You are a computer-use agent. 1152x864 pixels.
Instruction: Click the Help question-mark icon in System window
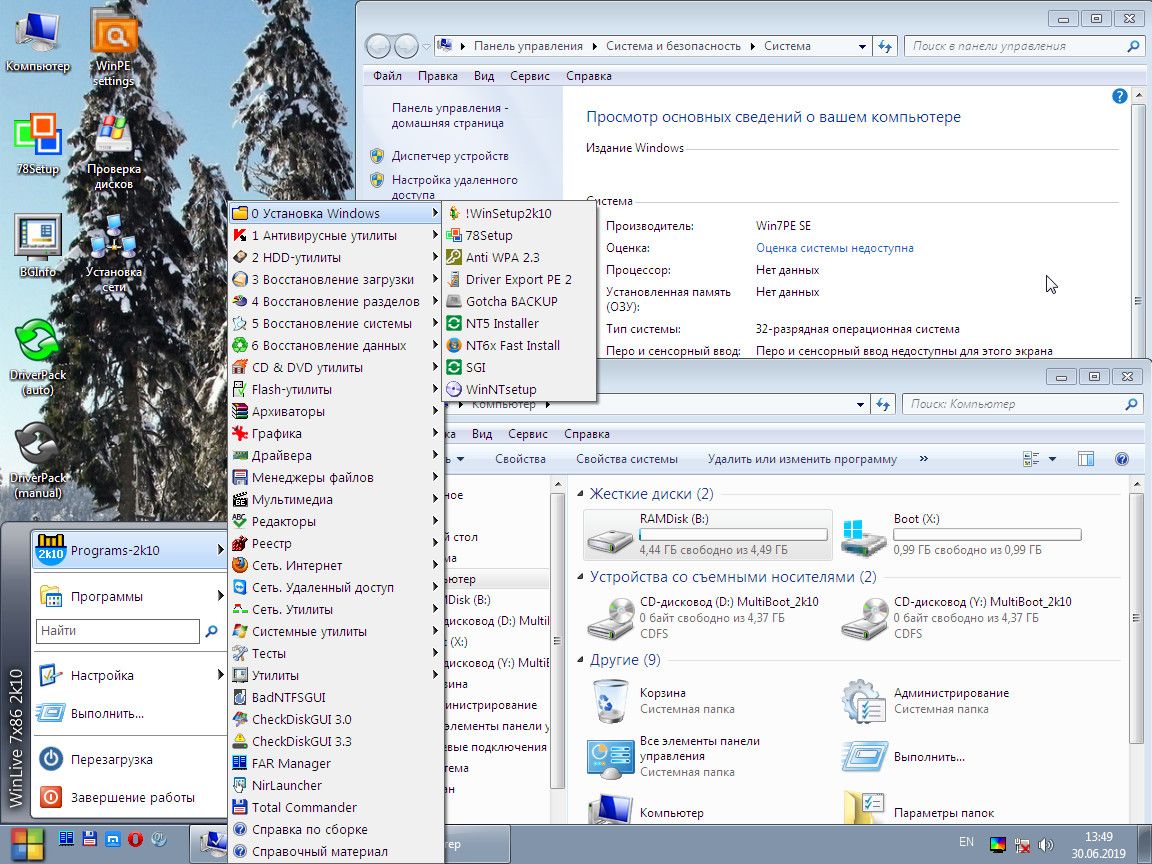[1120, 96]
